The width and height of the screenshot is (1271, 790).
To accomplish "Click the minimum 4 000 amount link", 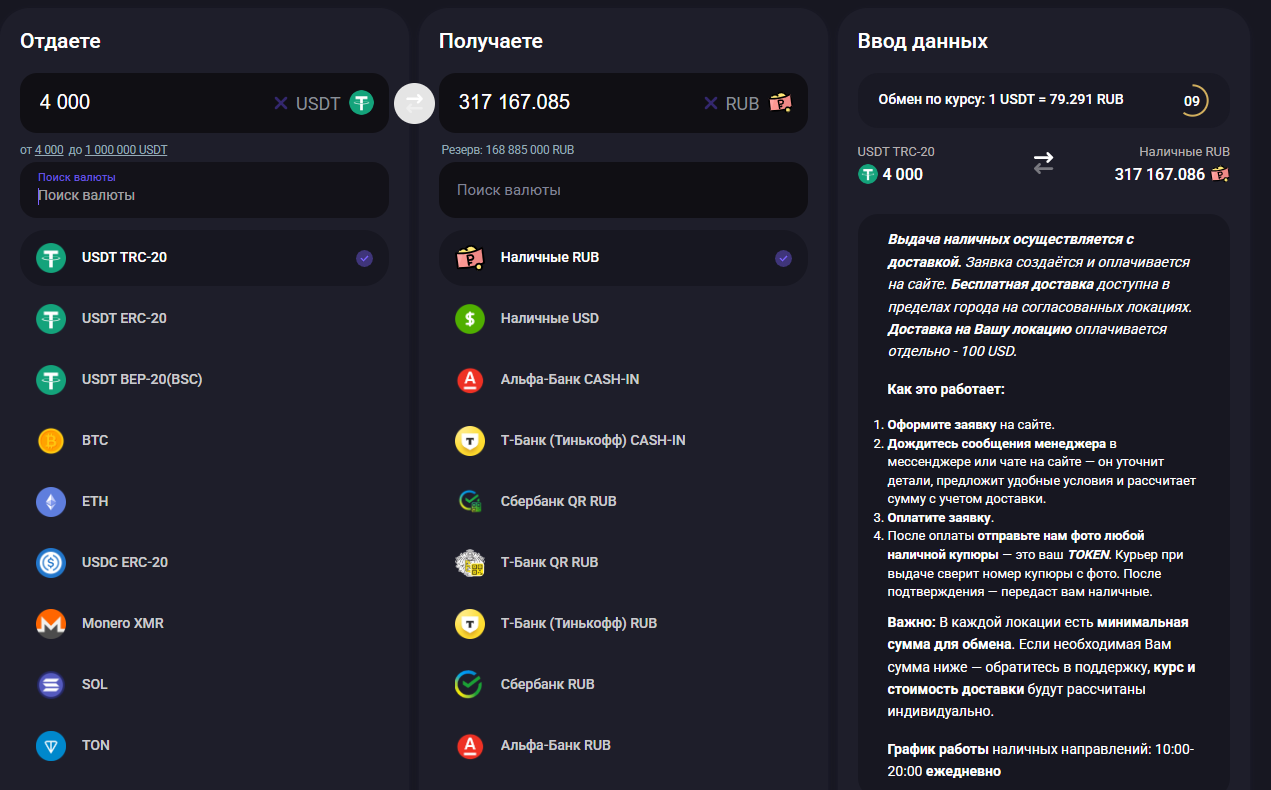I will (x=49, y=150).
